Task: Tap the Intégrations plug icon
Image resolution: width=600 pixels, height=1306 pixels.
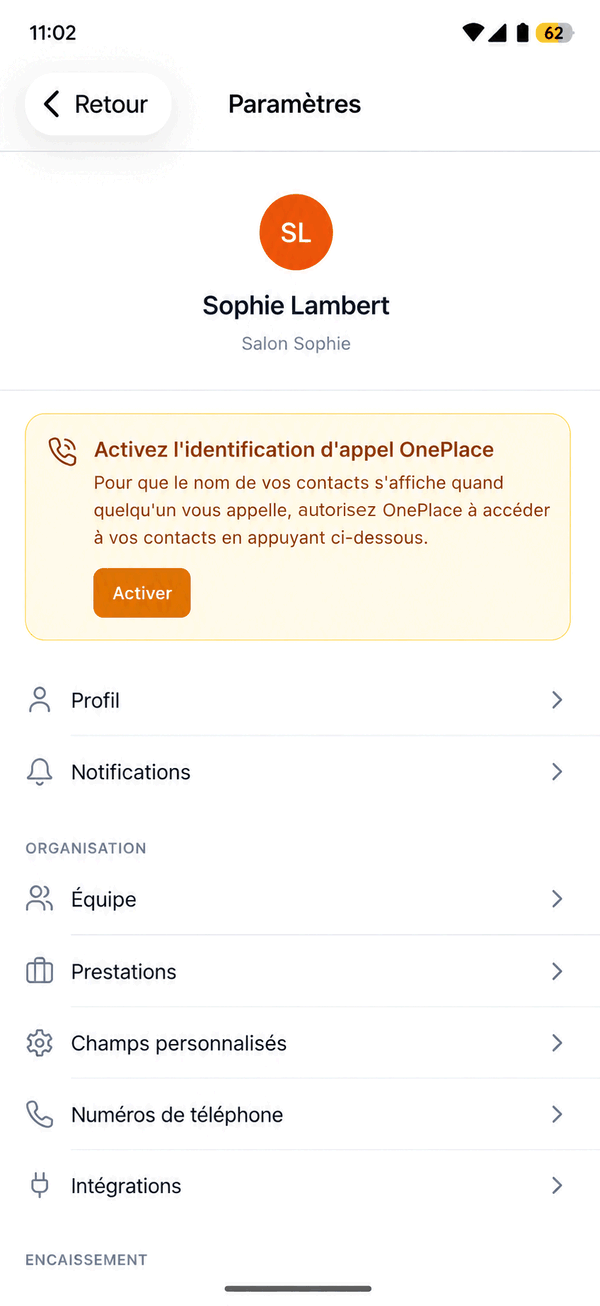Action: [x=40, y=1186]
